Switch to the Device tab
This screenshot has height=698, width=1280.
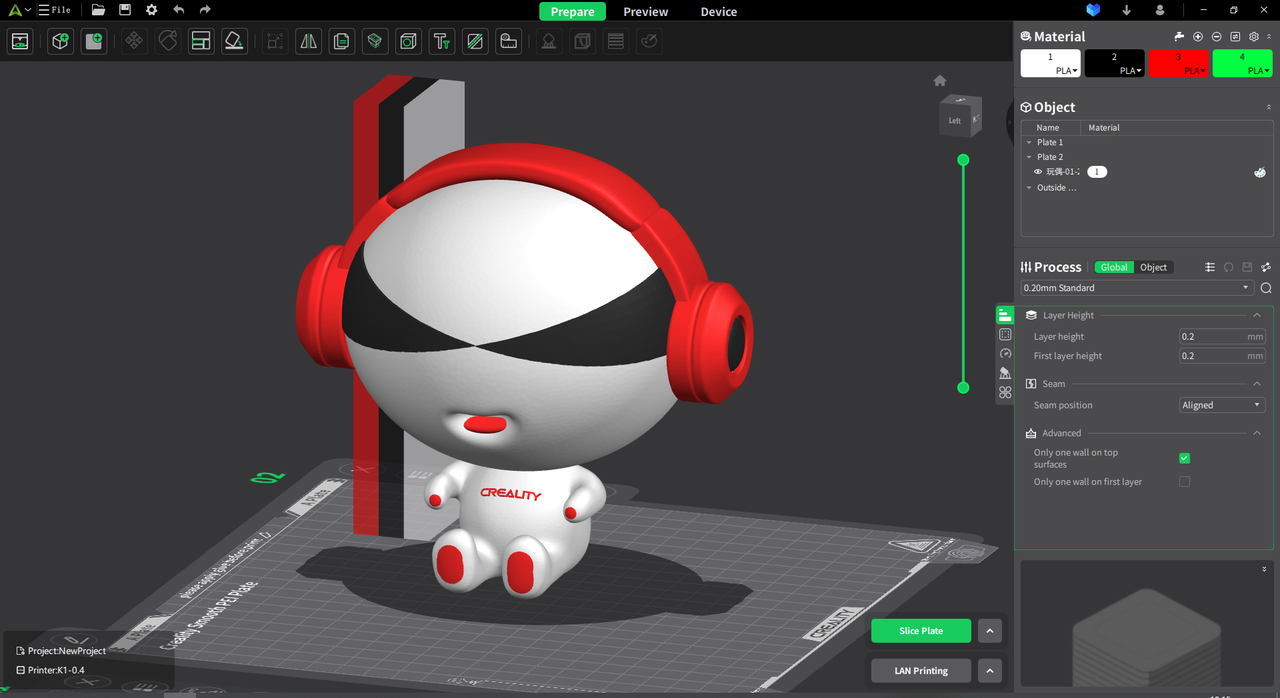pyautogui.click(x=718, y=12)
